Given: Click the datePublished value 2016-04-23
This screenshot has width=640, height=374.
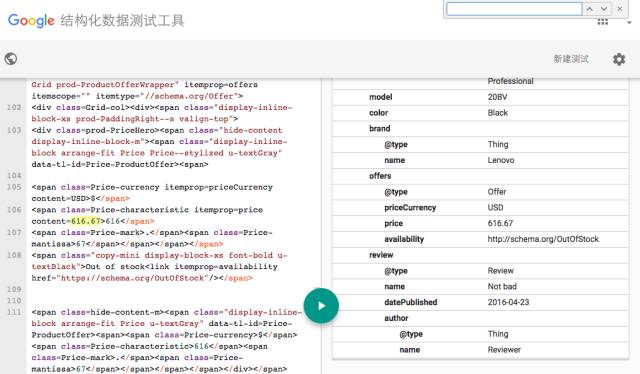Looking at the screenshot, I should point(508,303).
